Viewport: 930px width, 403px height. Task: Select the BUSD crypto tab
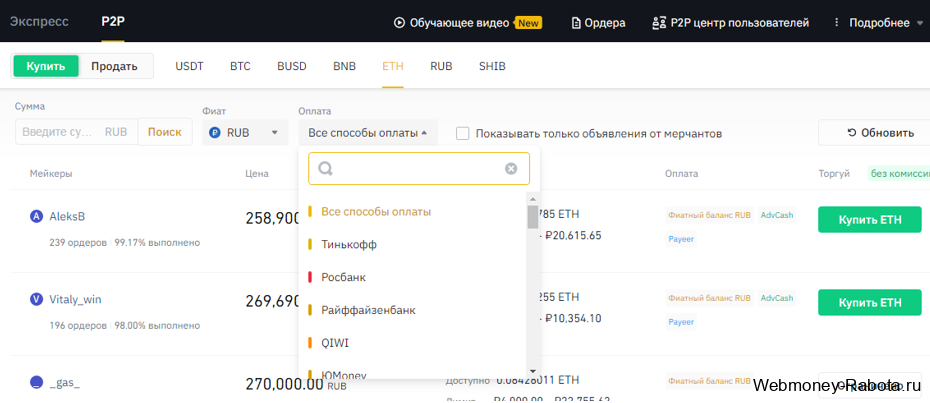coord(292,66)
